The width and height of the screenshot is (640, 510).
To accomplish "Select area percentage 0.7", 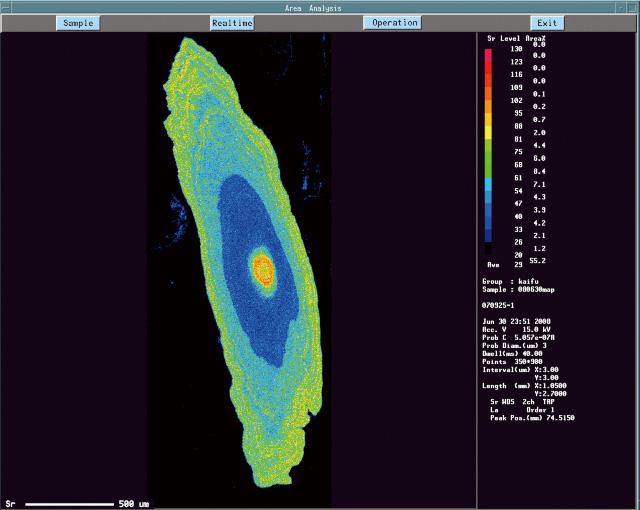I will tap(540, 120).
